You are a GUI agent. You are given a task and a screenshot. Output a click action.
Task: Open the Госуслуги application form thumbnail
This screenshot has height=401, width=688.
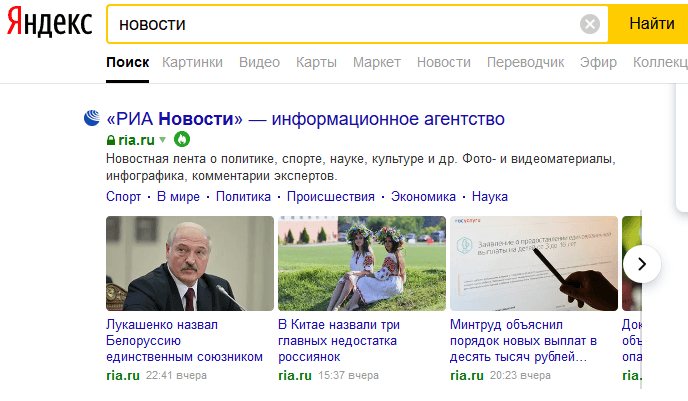534,263
